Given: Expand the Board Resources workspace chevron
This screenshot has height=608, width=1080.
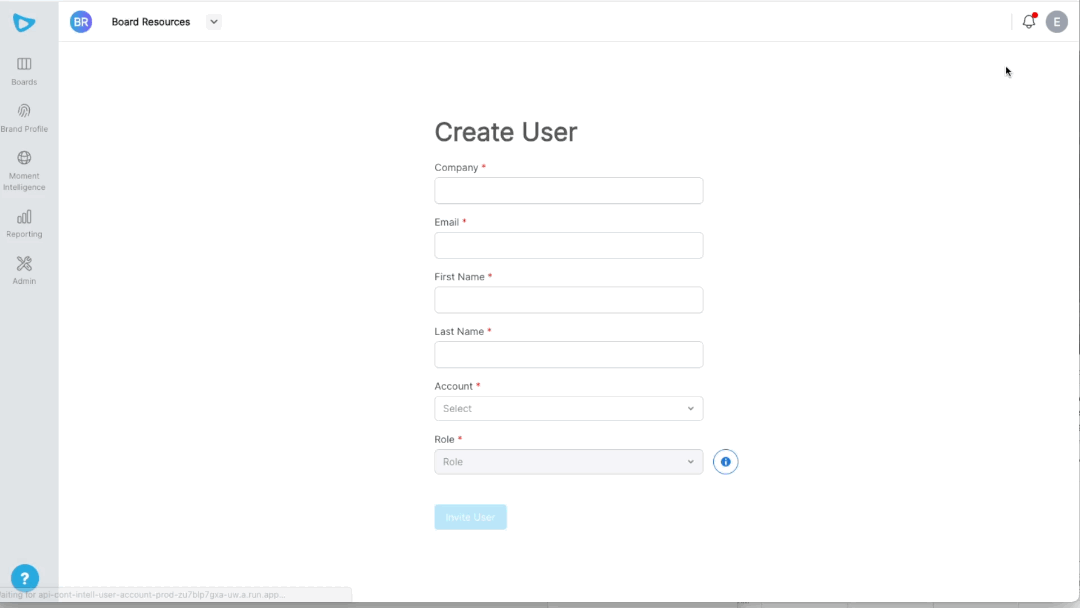Looking at the screenshot, I should point(212,21).
